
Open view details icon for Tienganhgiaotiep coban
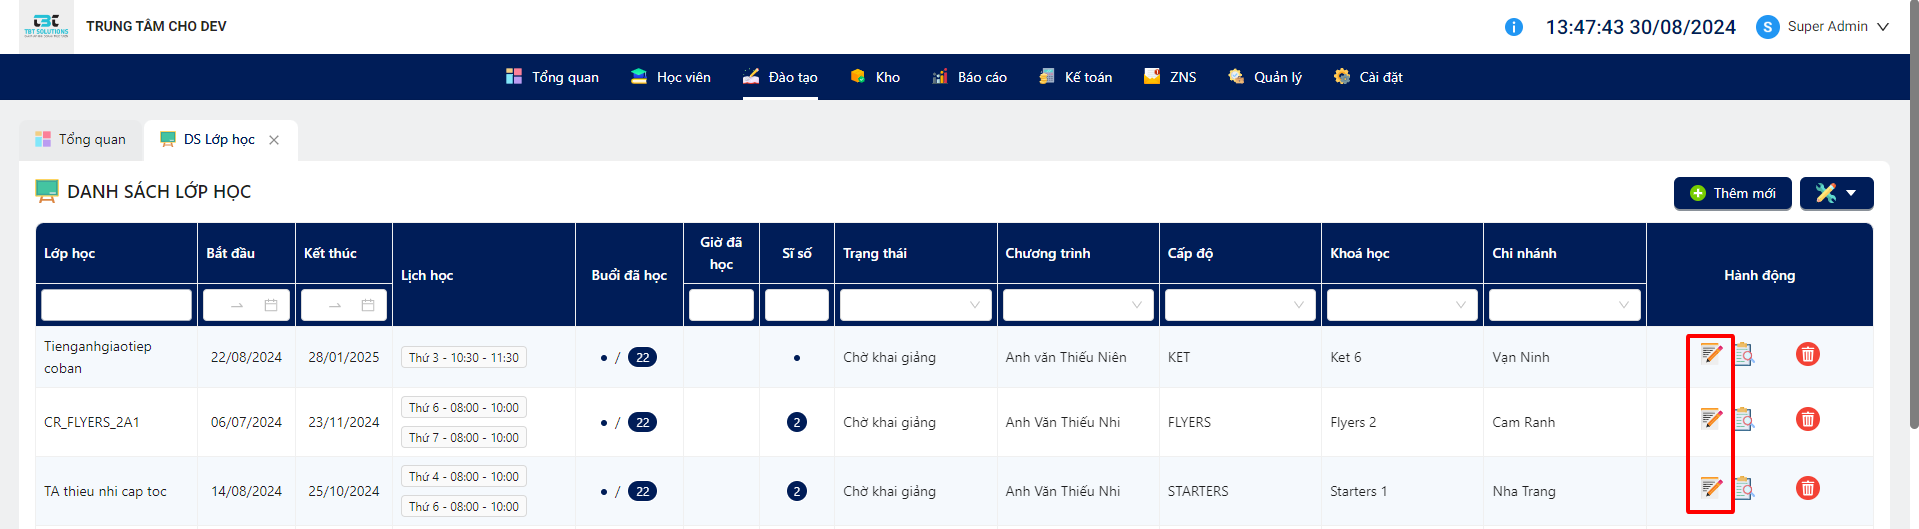tap(1744, 354)
